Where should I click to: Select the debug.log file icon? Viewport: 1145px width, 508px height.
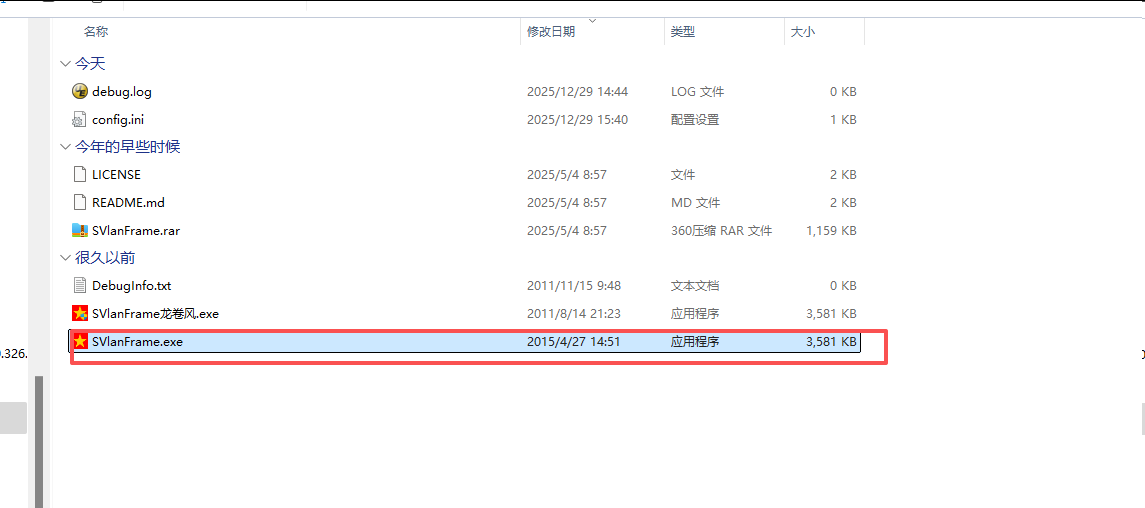pos(80,91)
